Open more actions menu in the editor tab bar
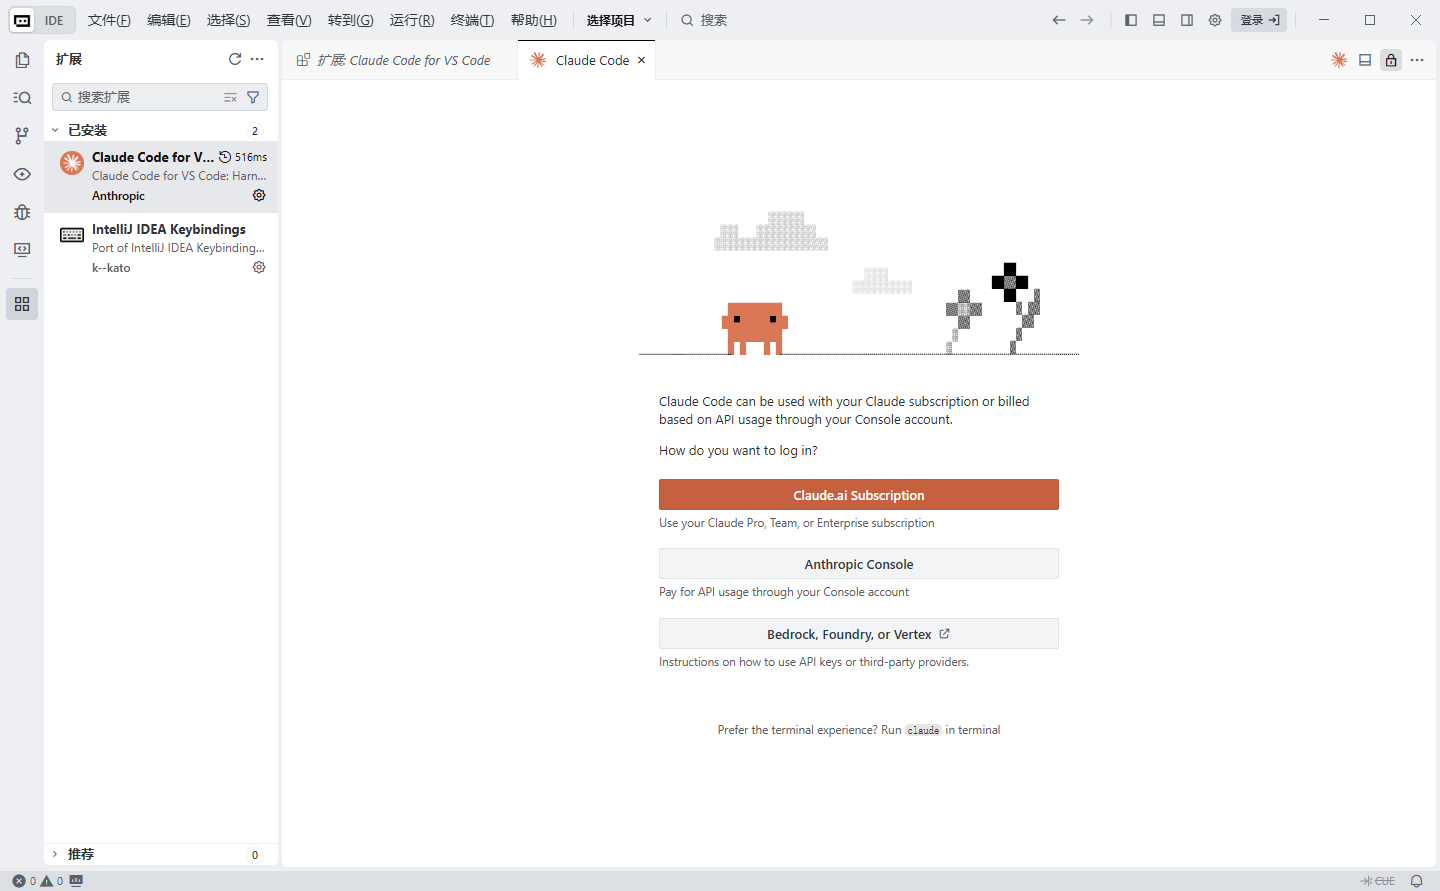1440x891 pixels. point(1417,60)
